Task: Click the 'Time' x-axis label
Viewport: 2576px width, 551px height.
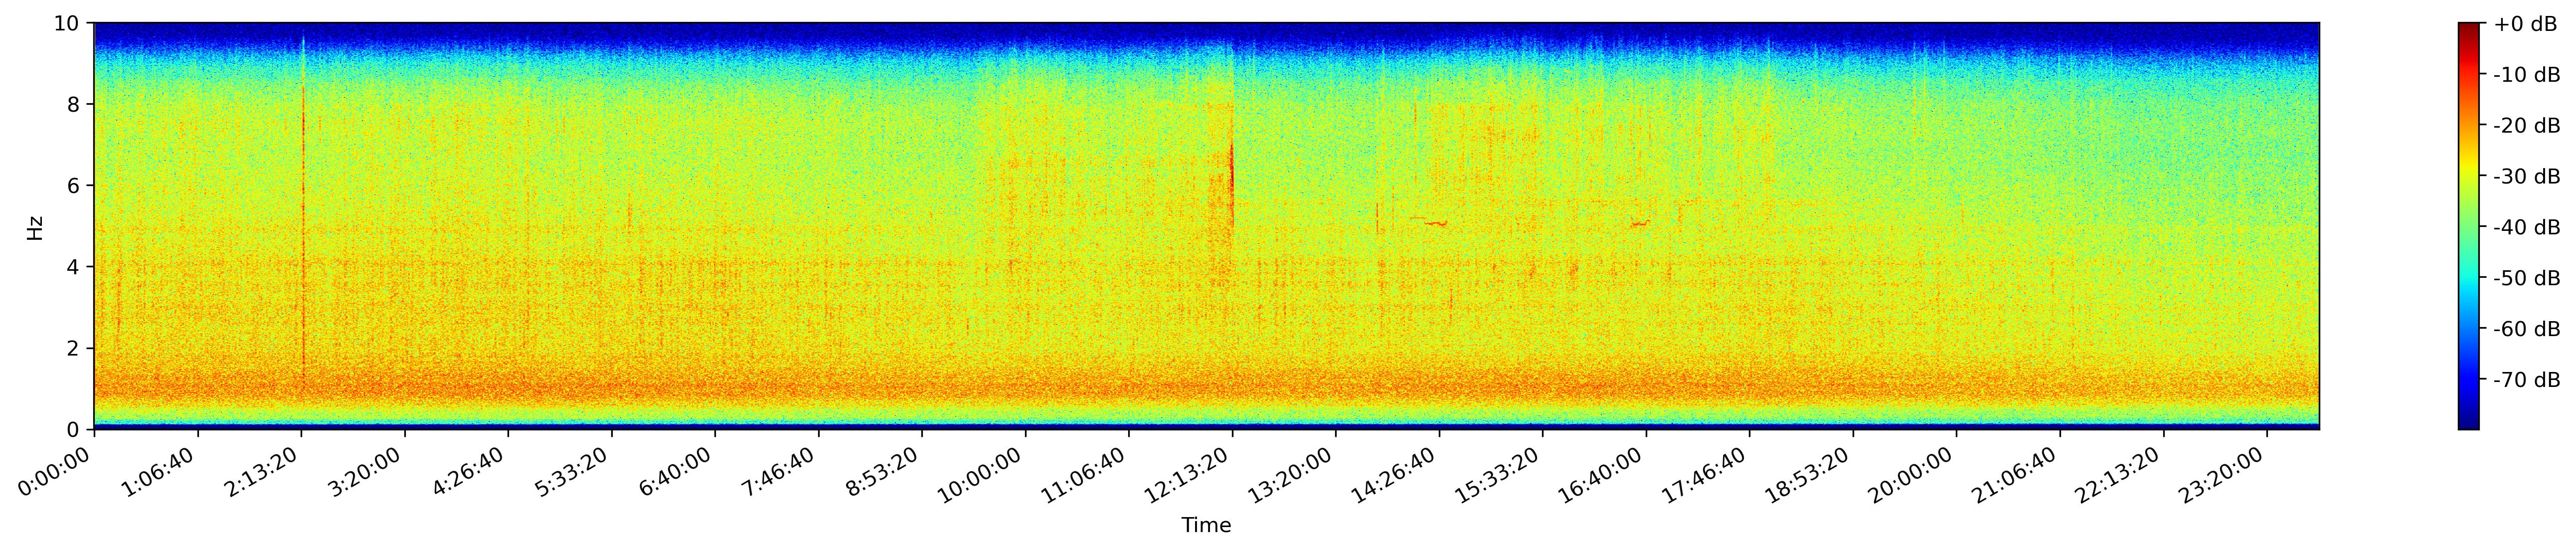Action: click(1206, 525)
